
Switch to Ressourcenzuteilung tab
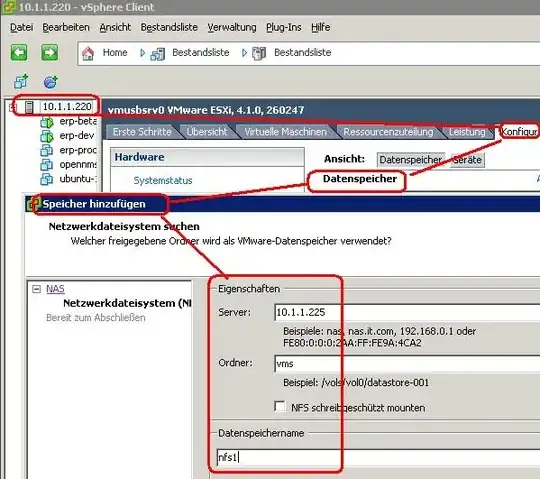(388, 132)
